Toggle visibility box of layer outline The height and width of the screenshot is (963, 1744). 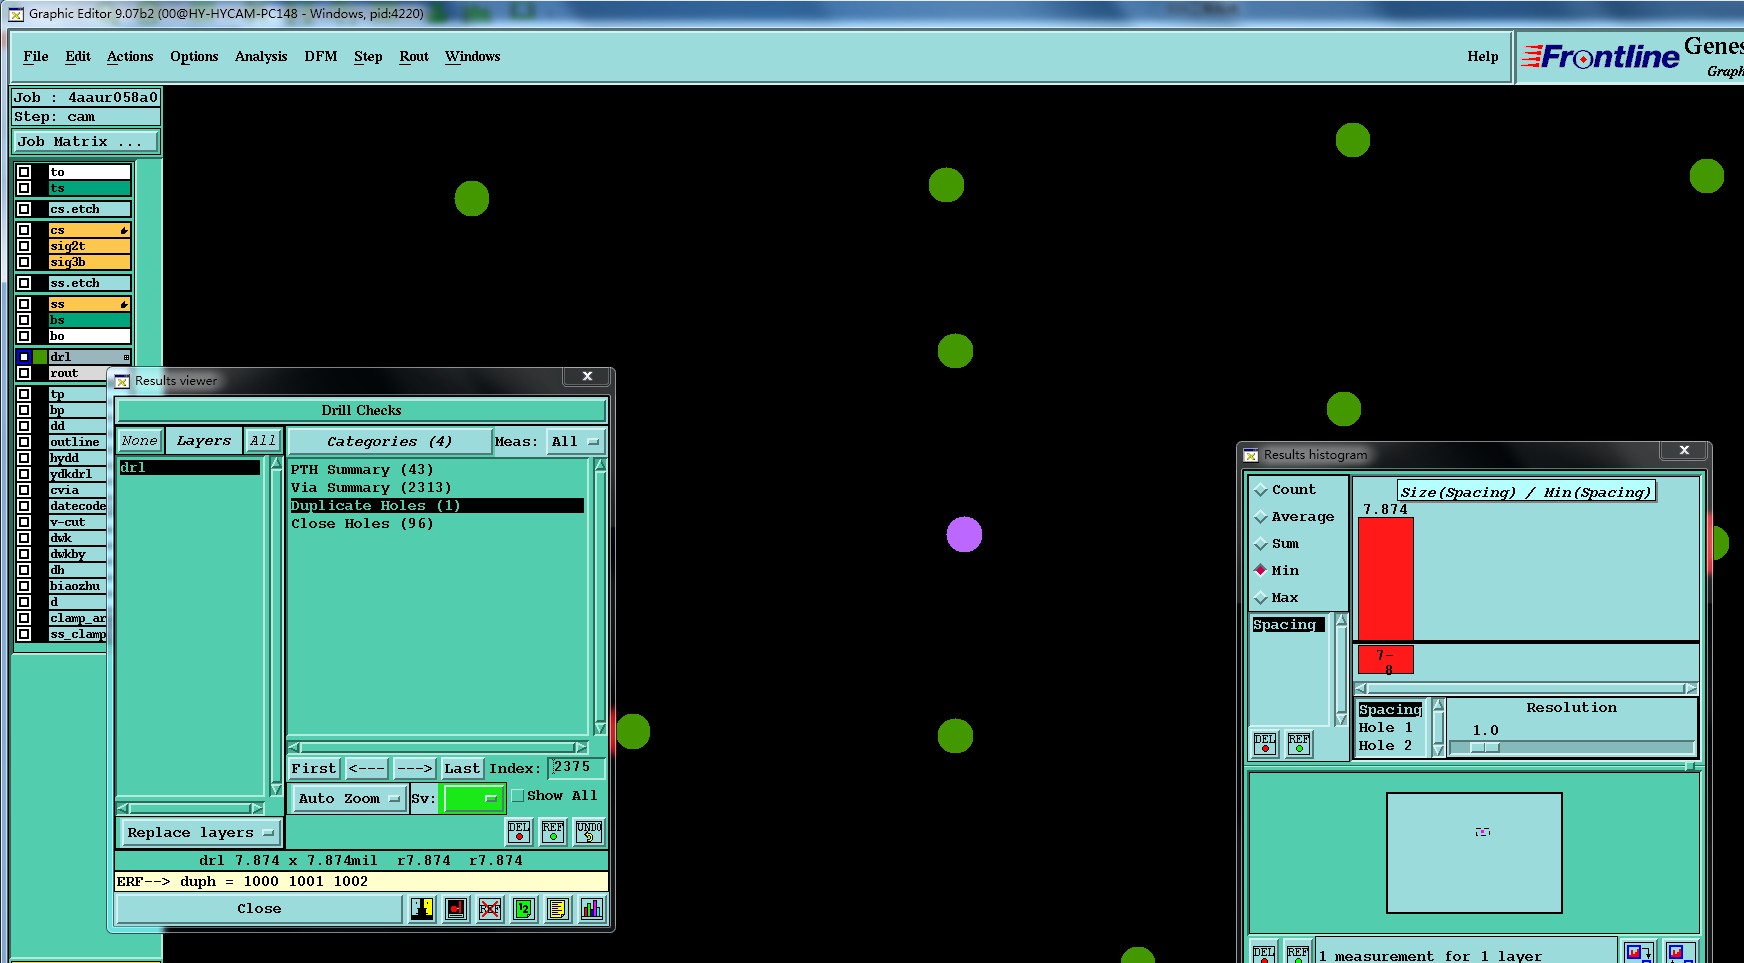(24, 442)
